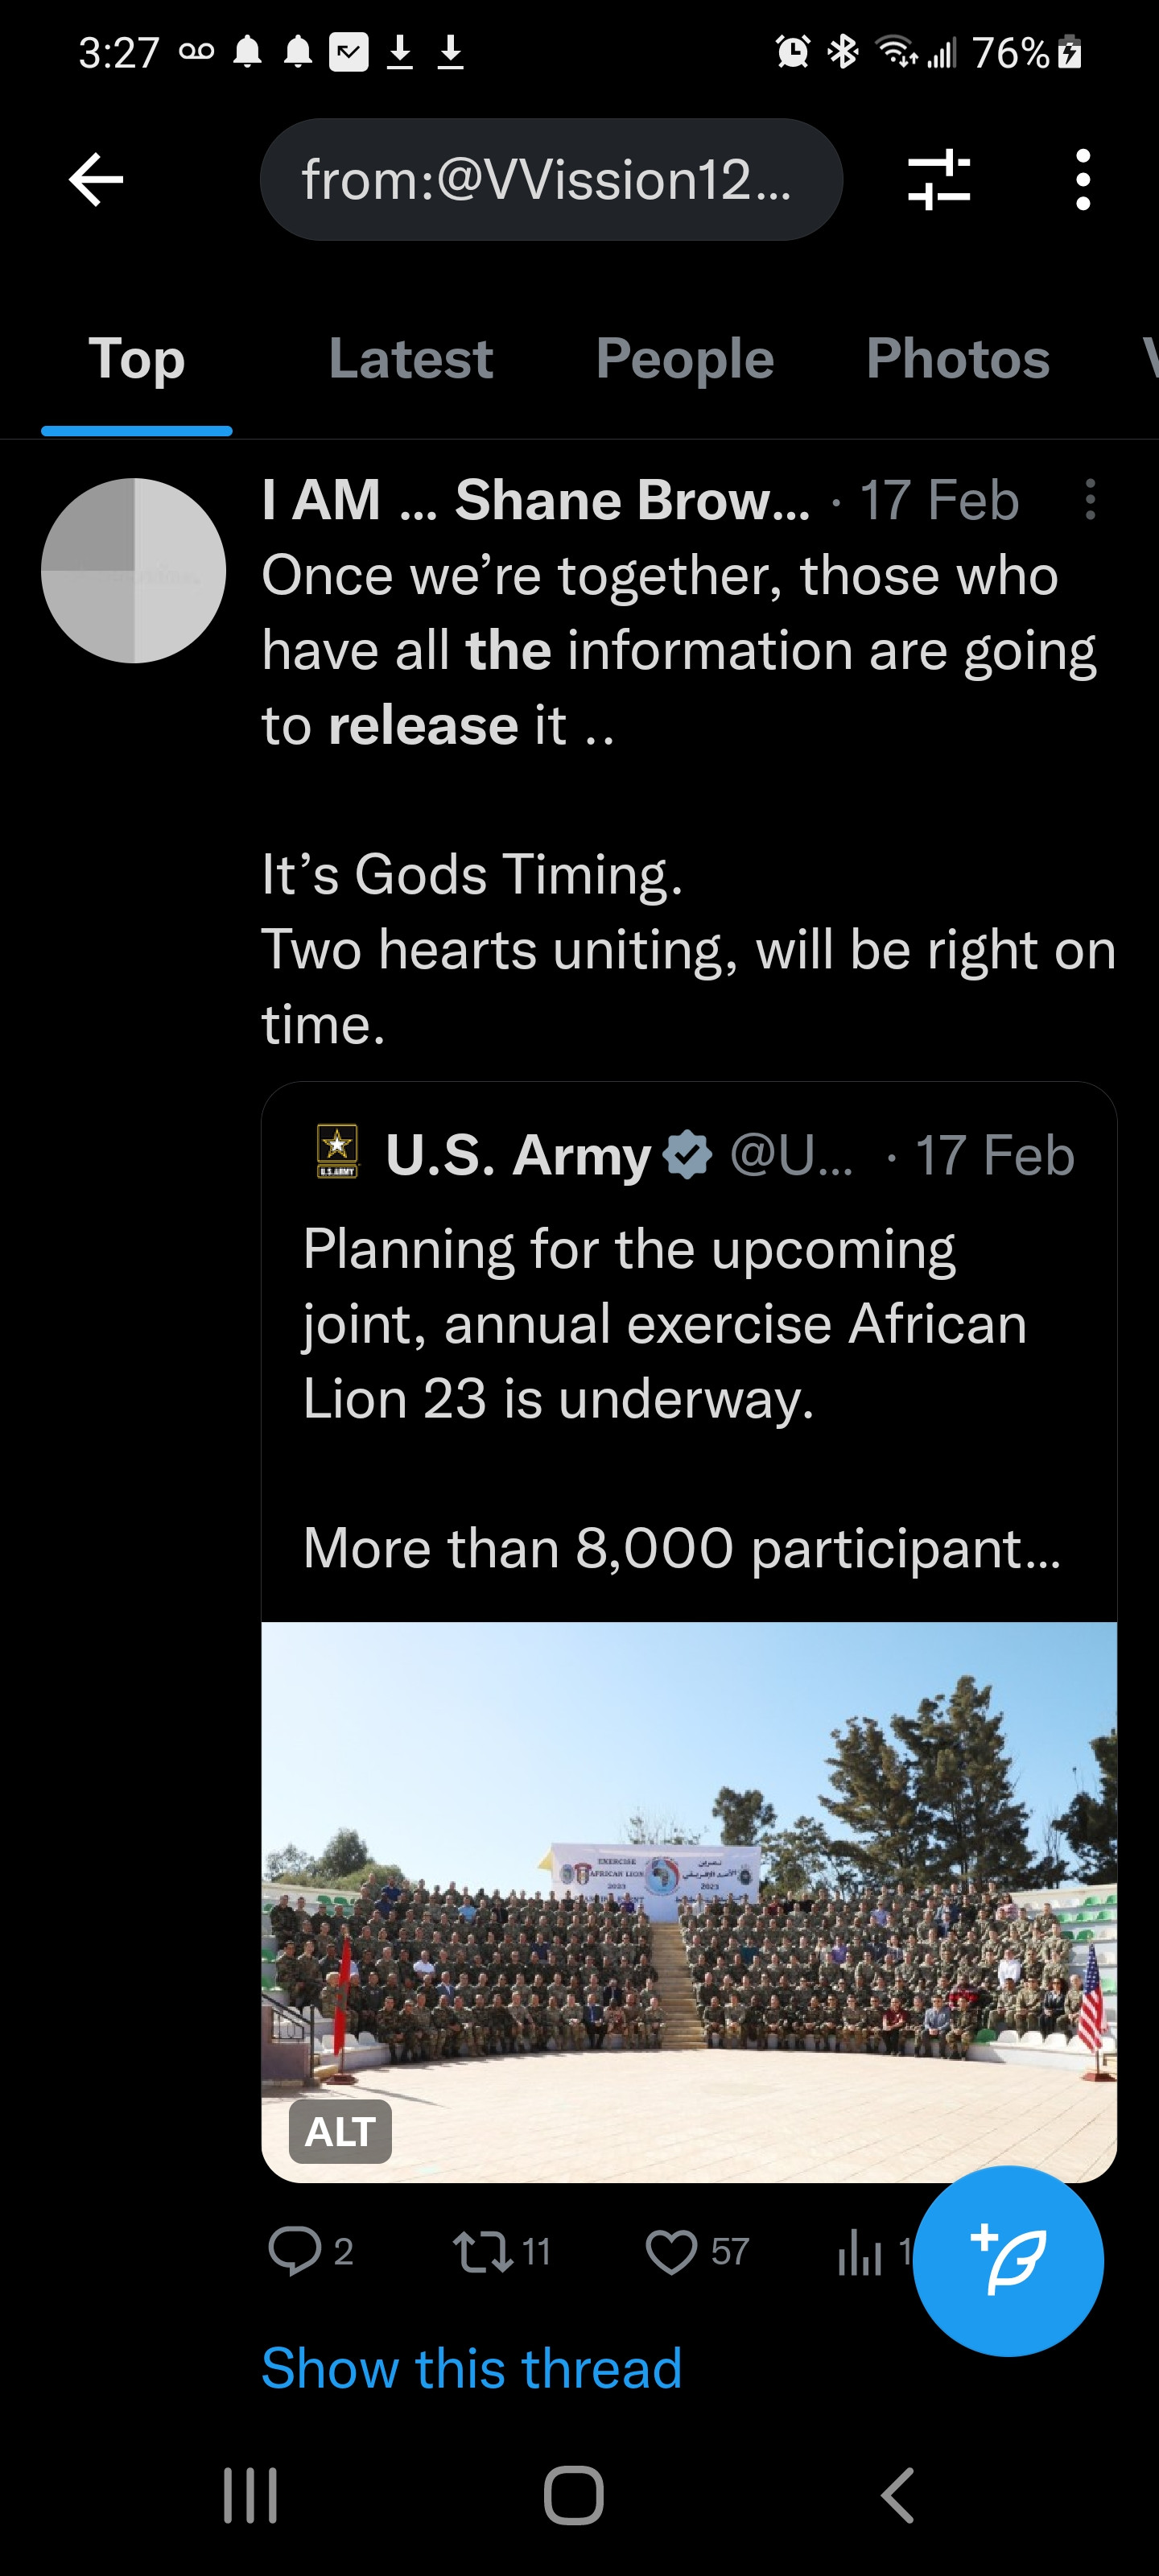Switch to the Photos tab
This screenshot has width=1159, height=2576.
[957, 359]
